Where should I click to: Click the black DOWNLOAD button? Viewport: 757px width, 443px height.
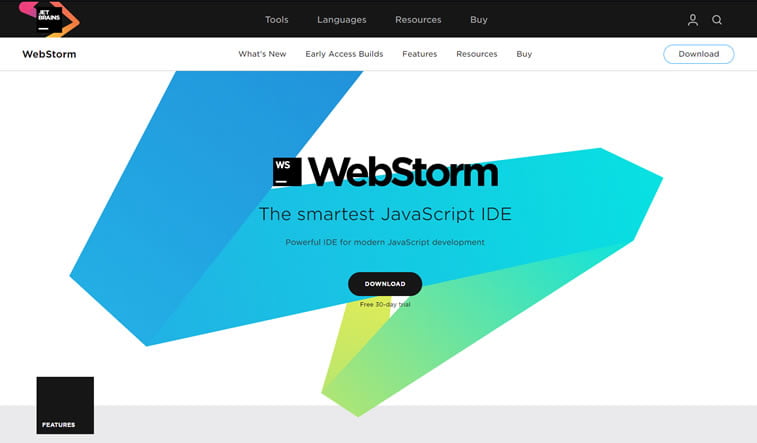[385, 284]
